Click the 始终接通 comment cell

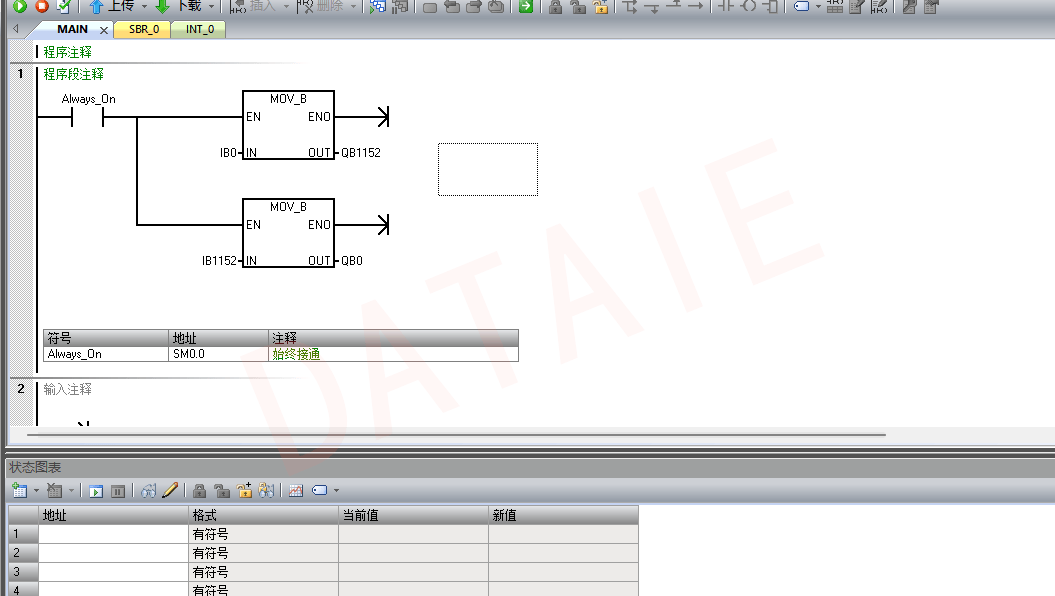point(393,354)
